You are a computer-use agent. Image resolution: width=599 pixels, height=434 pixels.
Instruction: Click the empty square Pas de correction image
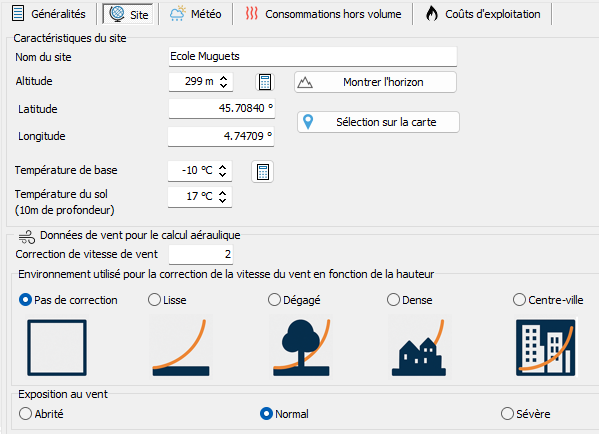click(57, 348)
